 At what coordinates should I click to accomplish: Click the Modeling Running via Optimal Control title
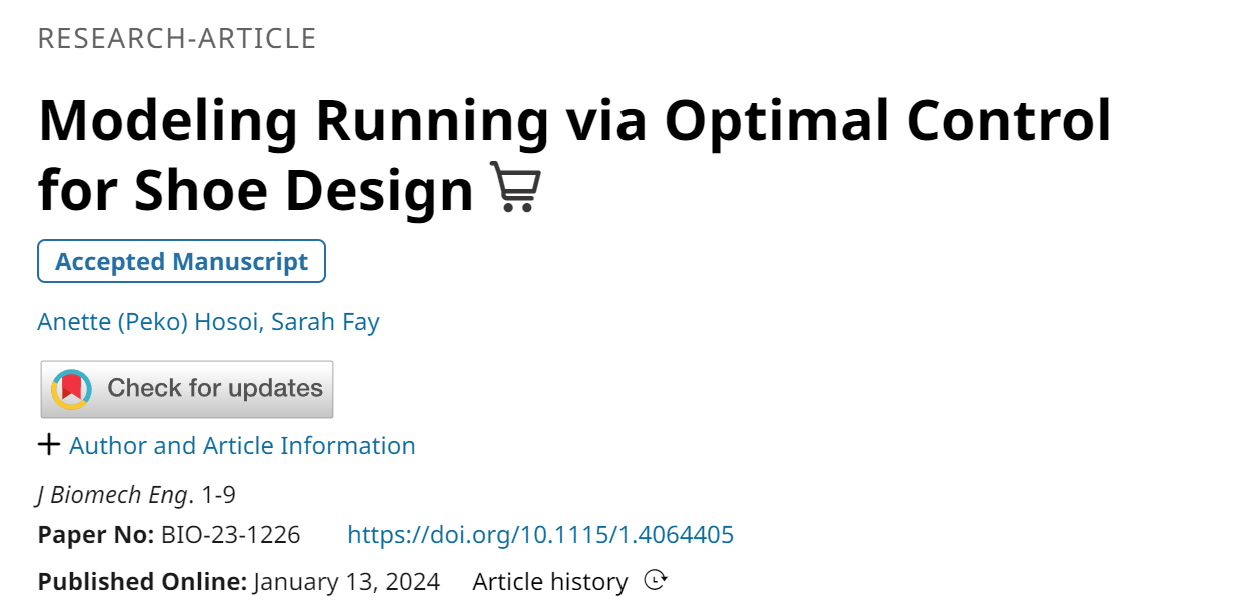(575, 120)
